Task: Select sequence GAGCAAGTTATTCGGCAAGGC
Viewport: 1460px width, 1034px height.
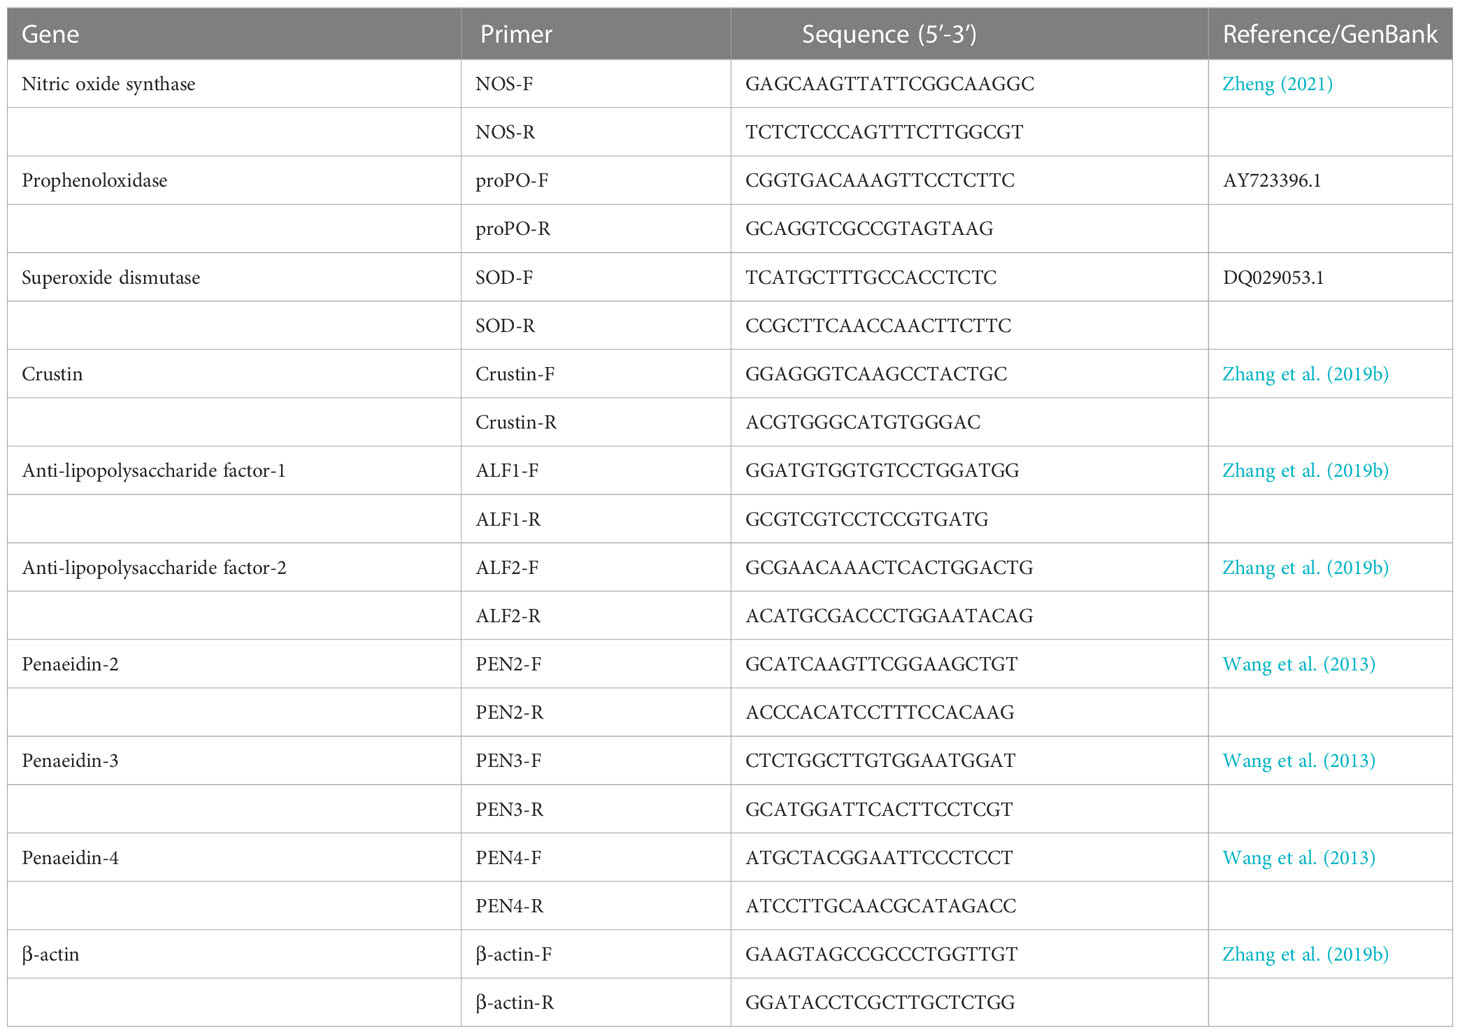Action: pos(890,84)
